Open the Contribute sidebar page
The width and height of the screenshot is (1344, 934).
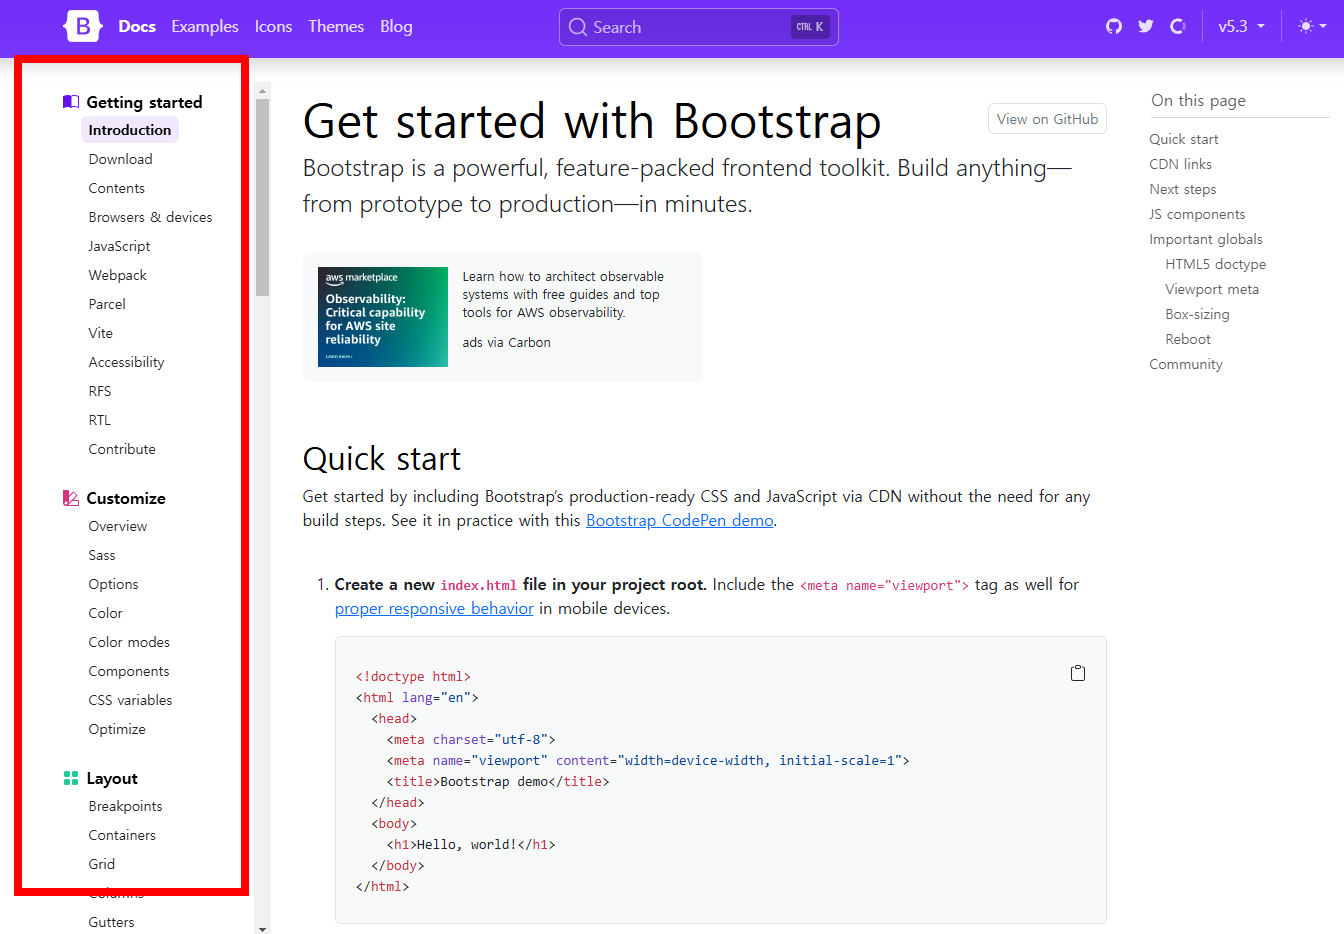tap(122, 449)
